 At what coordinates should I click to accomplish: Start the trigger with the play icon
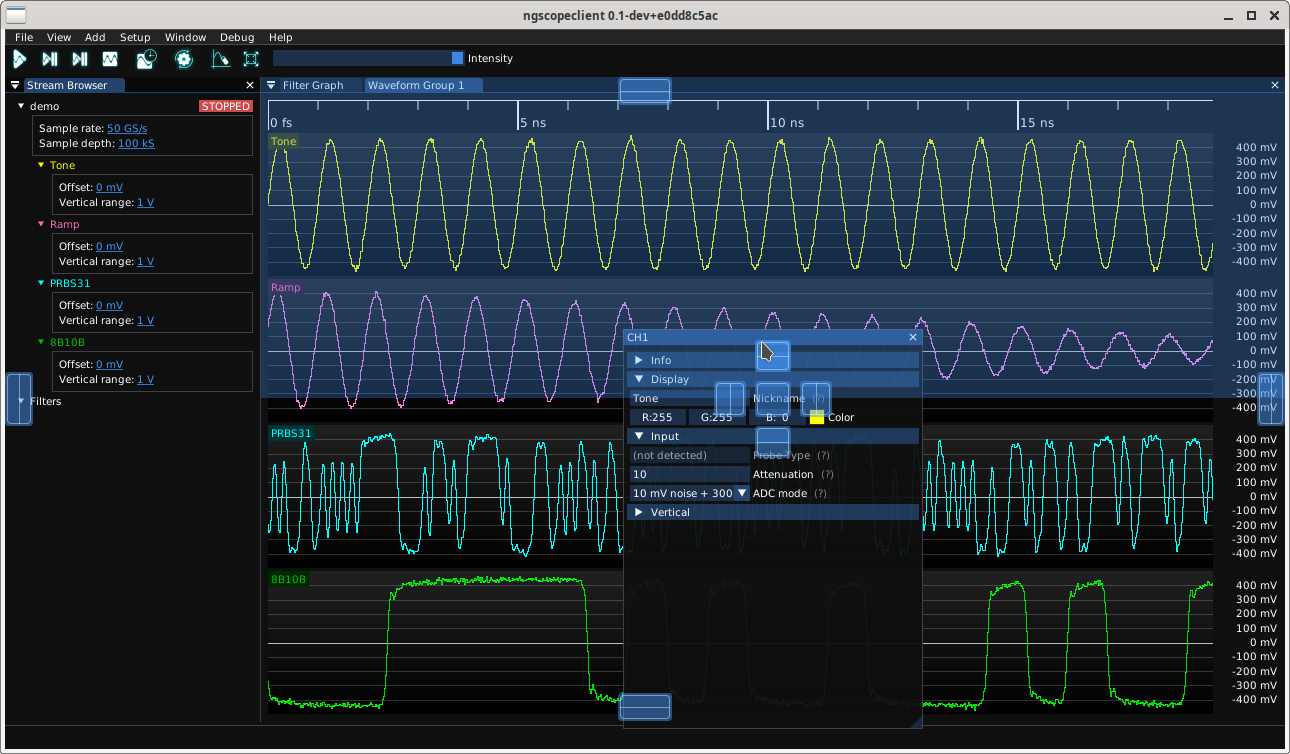20,59
